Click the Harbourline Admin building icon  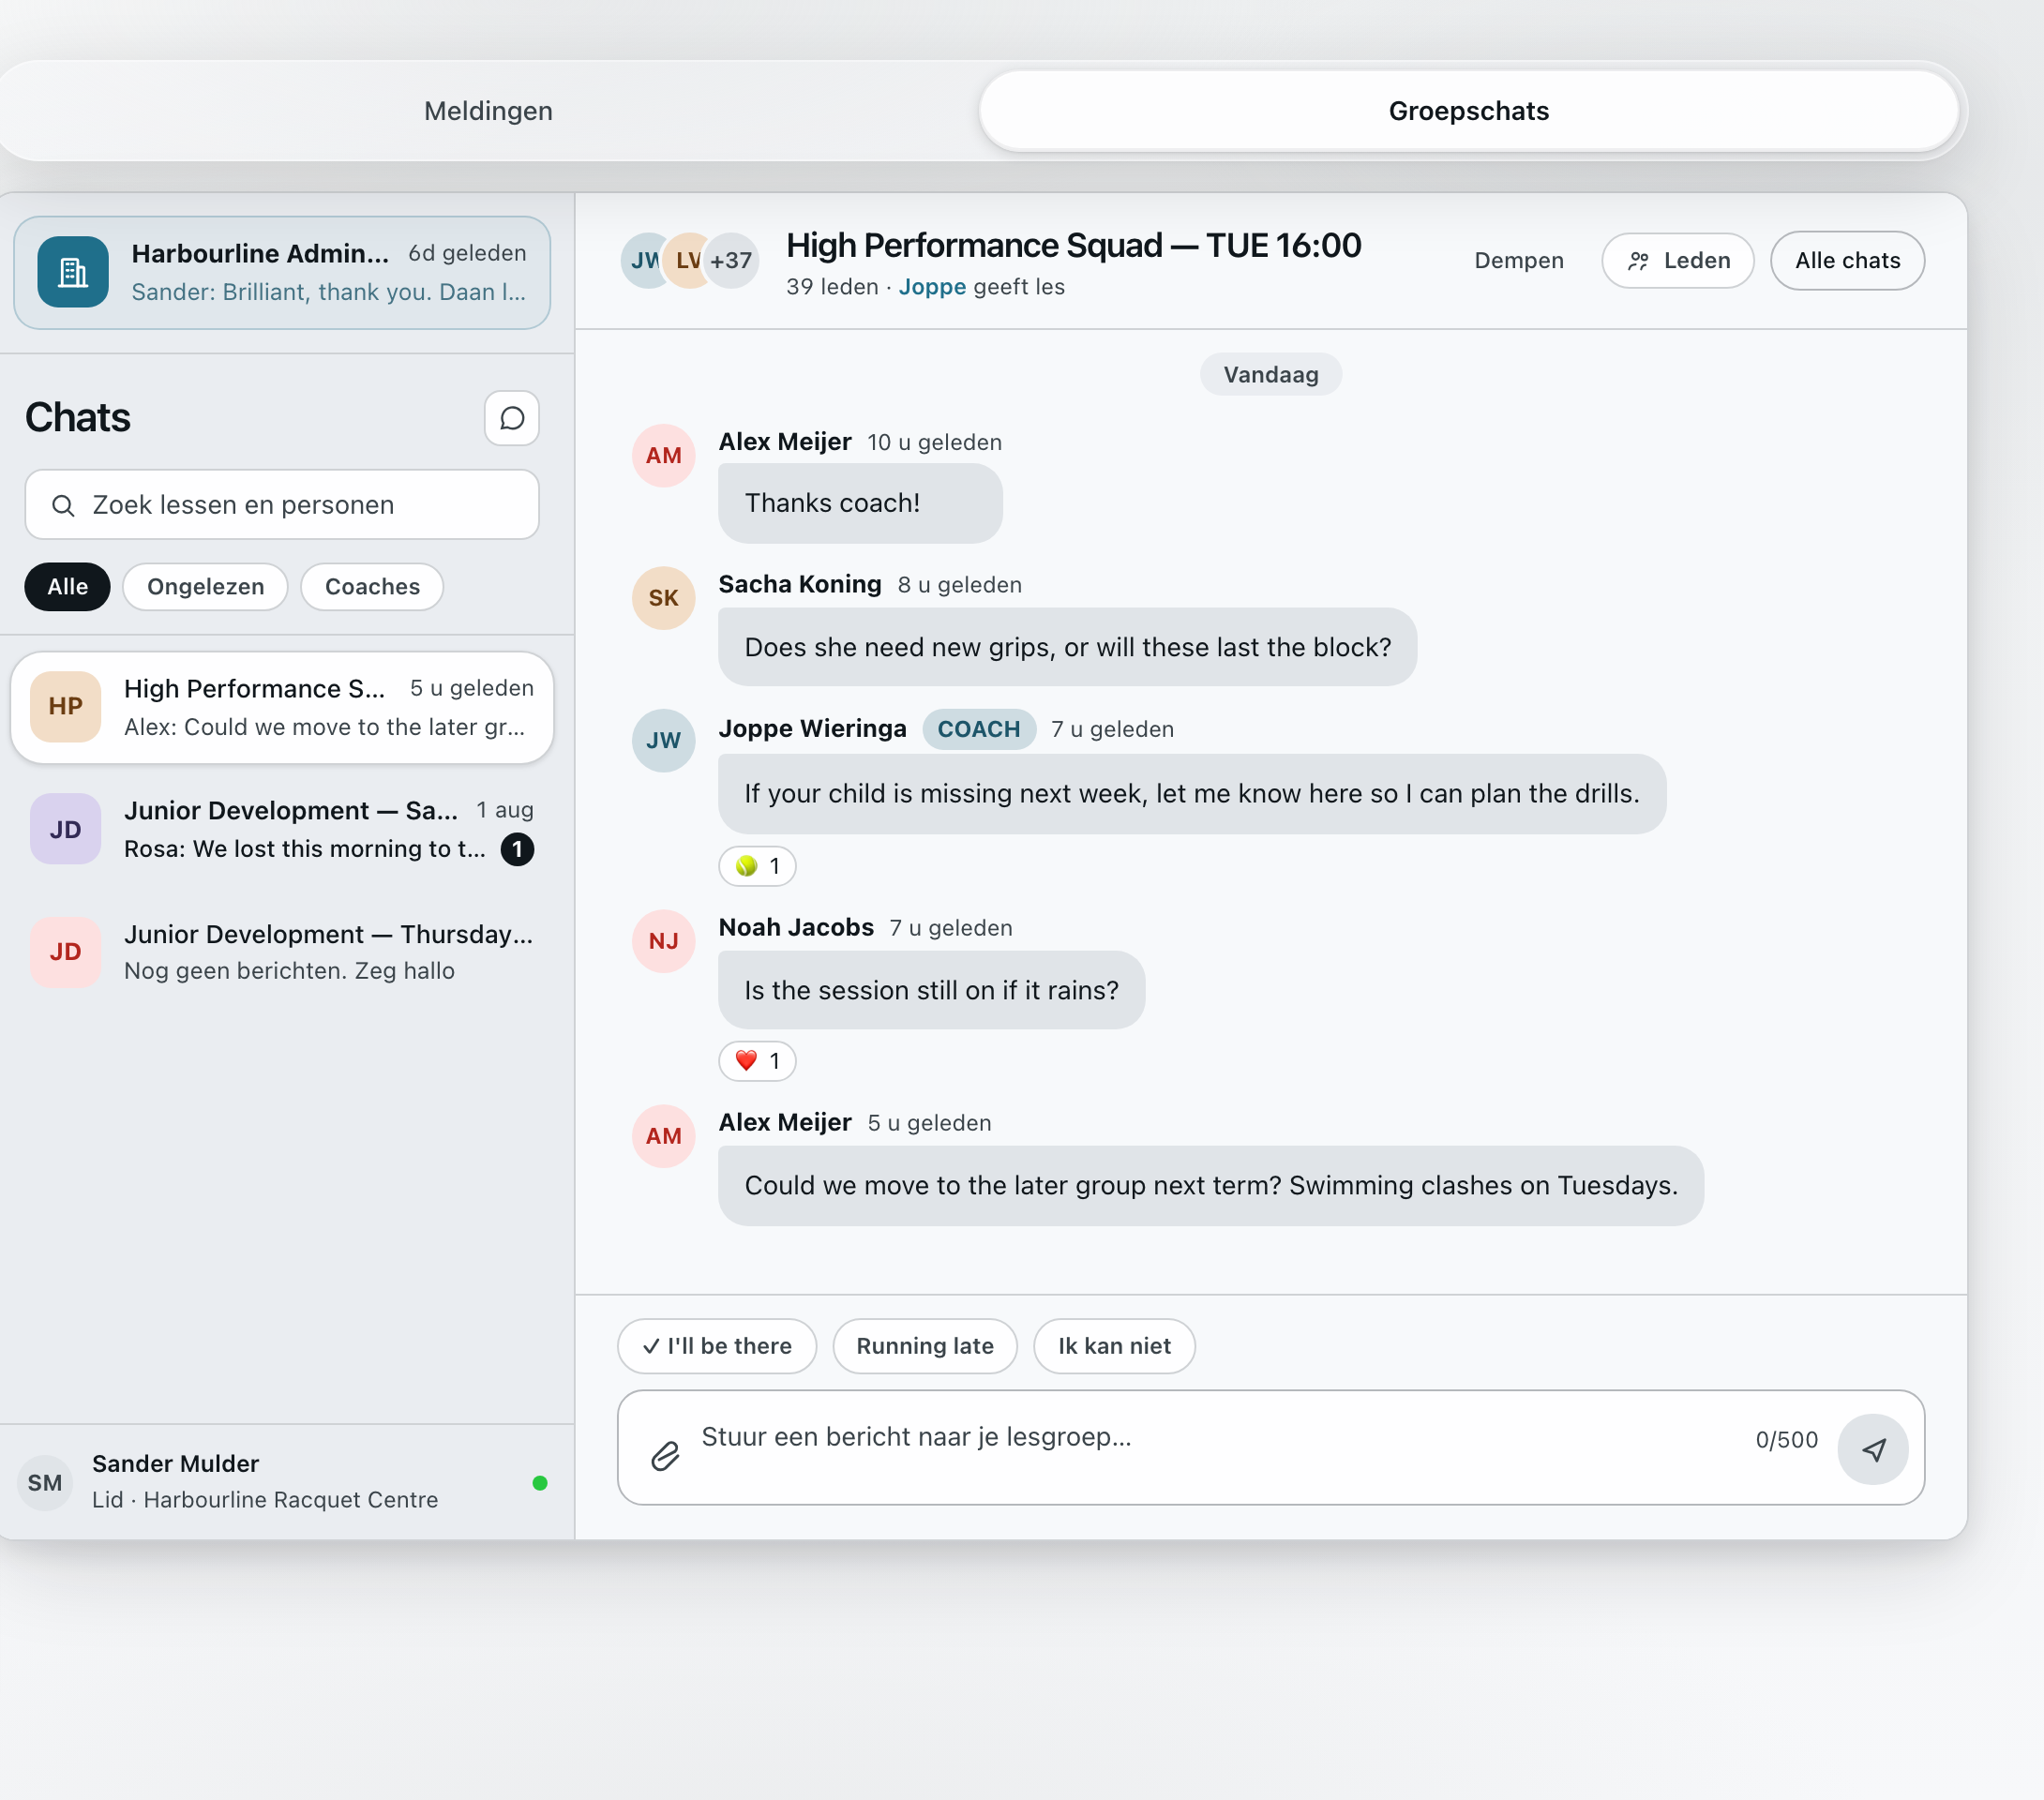pyautogui.click(x=73, y=272)
